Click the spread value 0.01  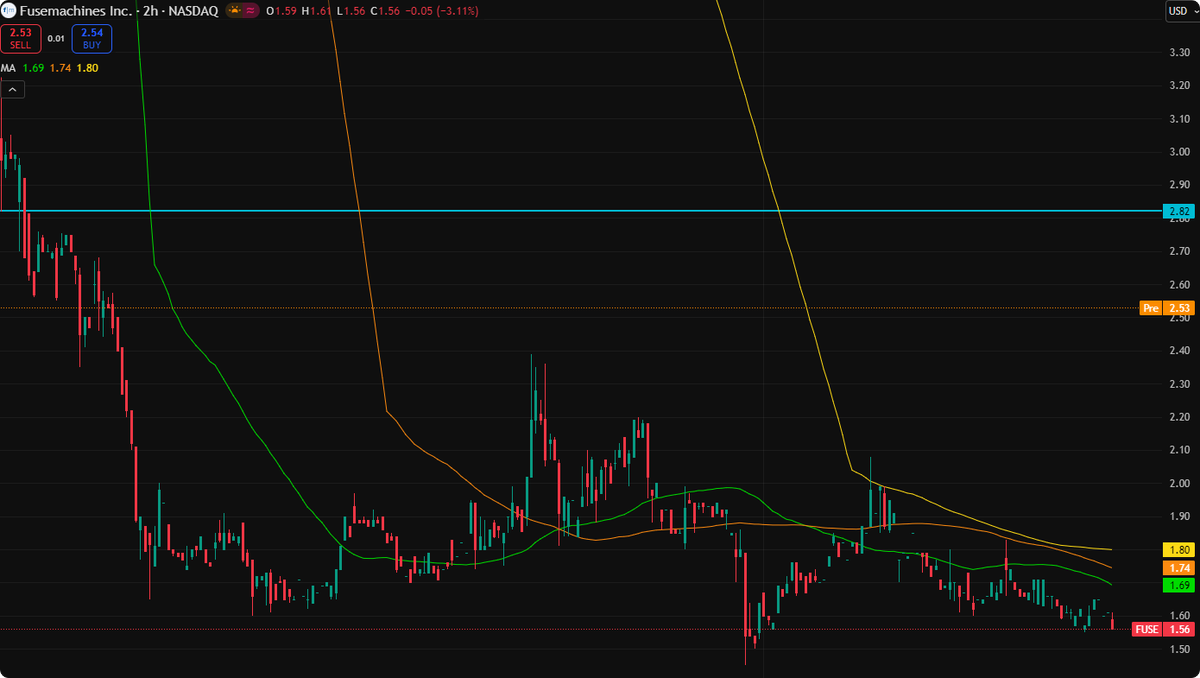tap(56, 39)
